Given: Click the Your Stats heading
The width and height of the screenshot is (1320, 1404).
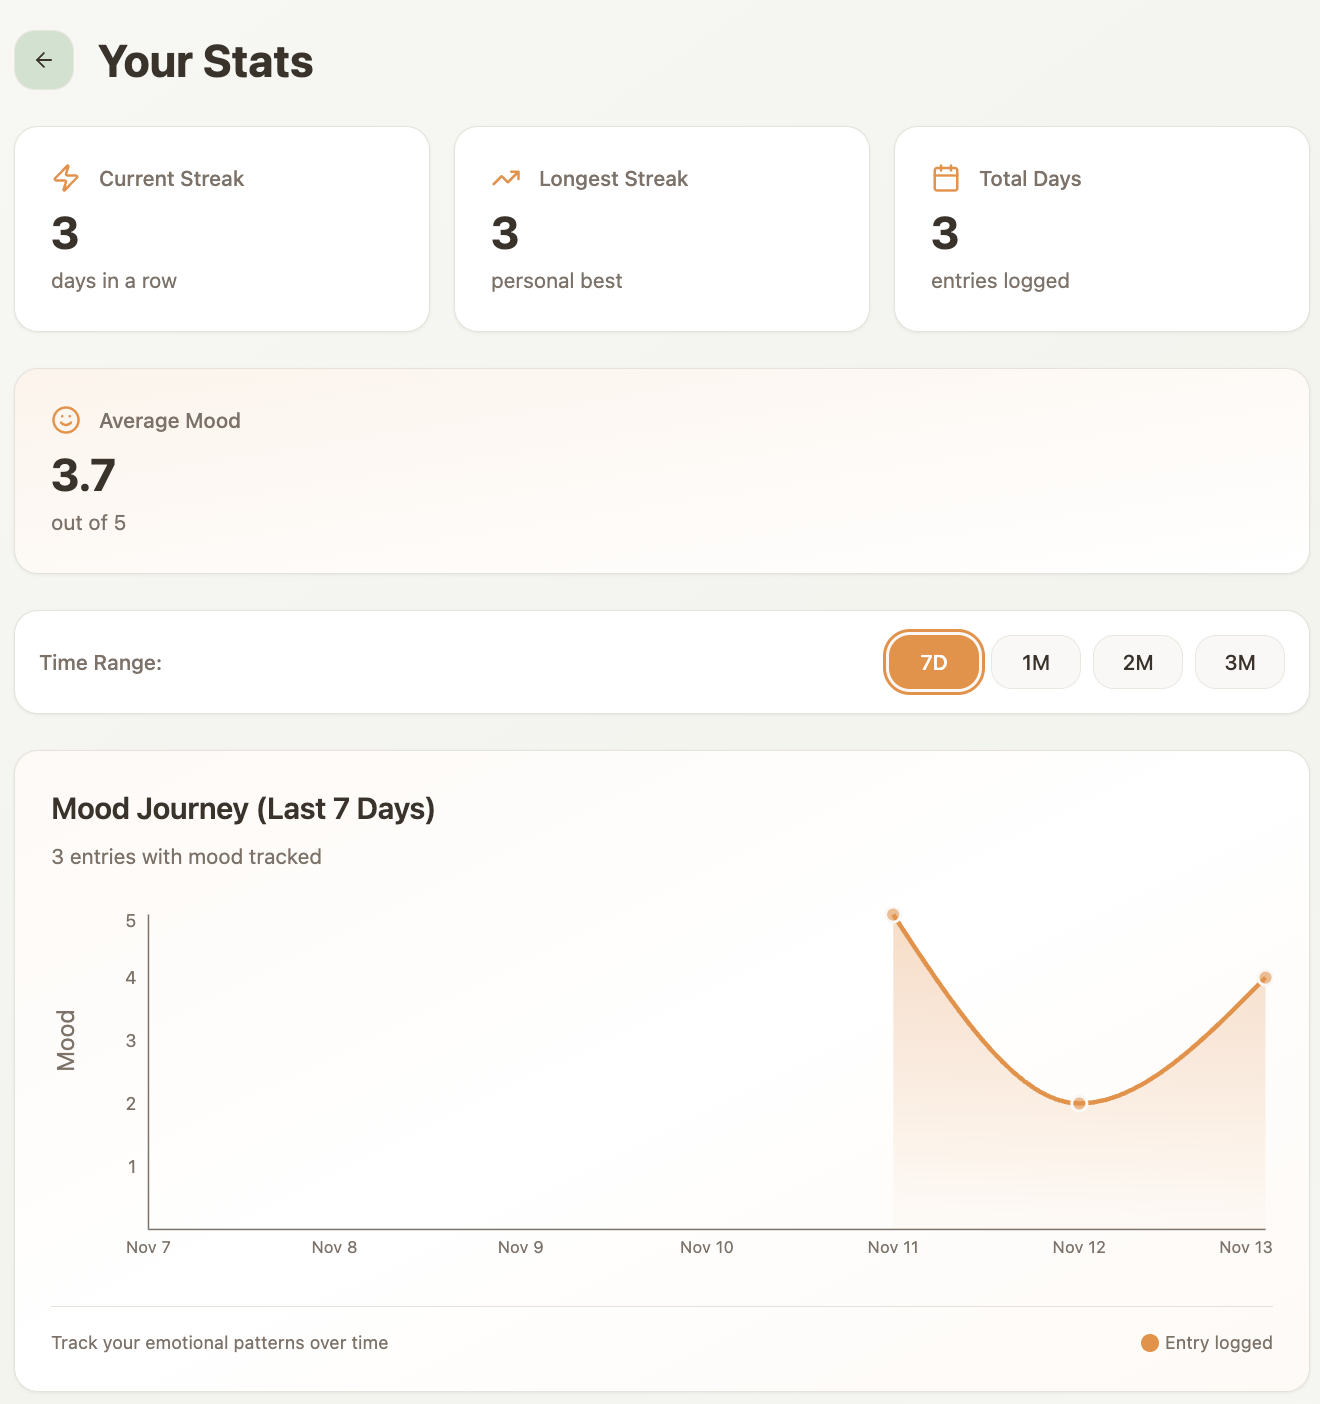Looking at the screenshot, I should [x=205, y=60].
